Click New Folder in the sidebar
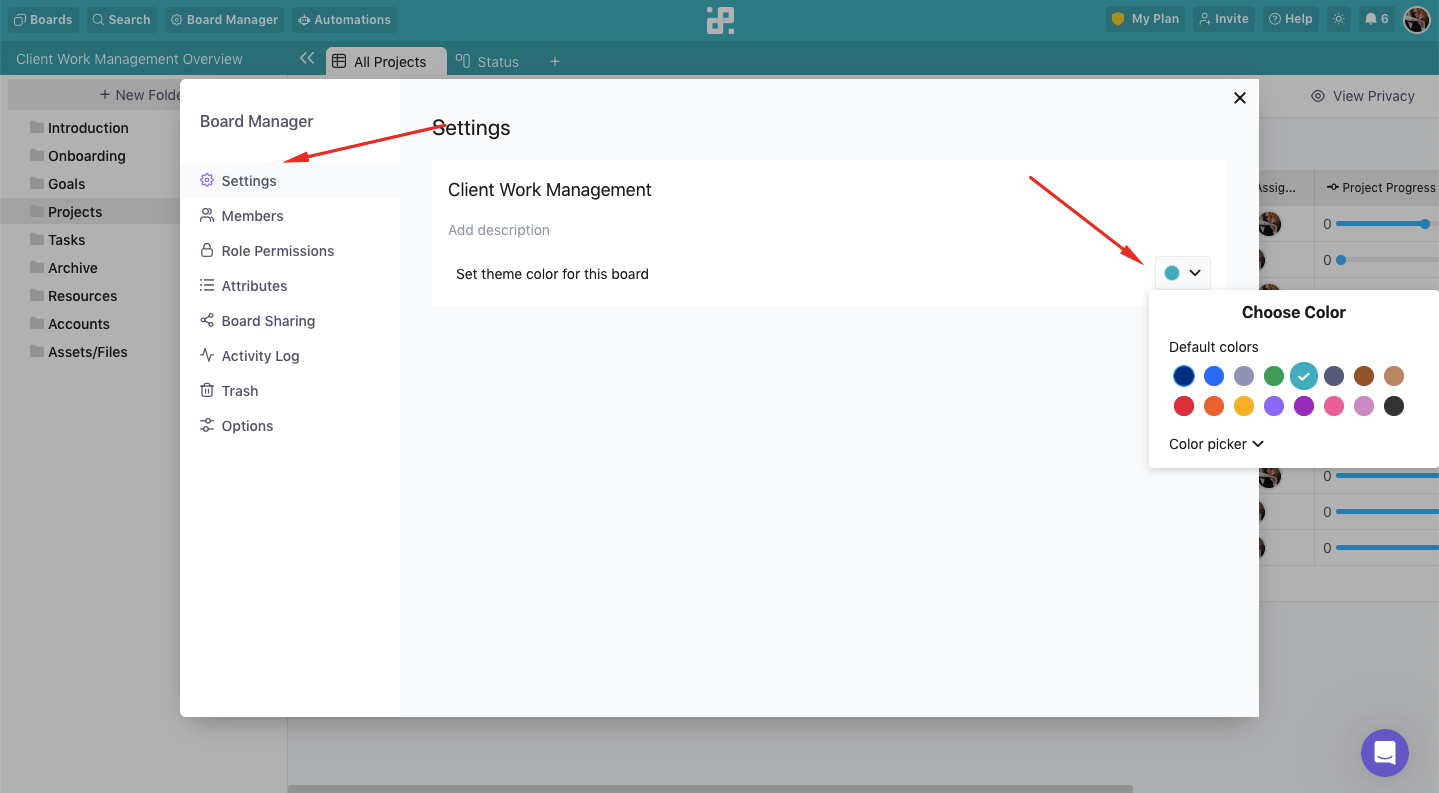Screen dimensions: 1439x793 click(x=139, y=95)
